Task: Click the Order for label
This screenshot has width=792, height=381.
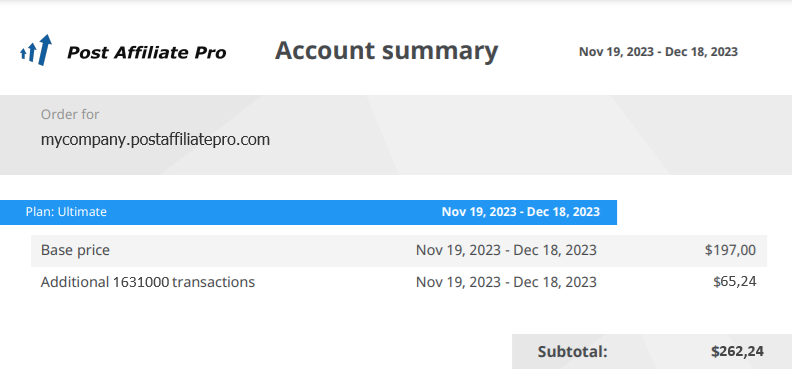Action: [70, 114]
